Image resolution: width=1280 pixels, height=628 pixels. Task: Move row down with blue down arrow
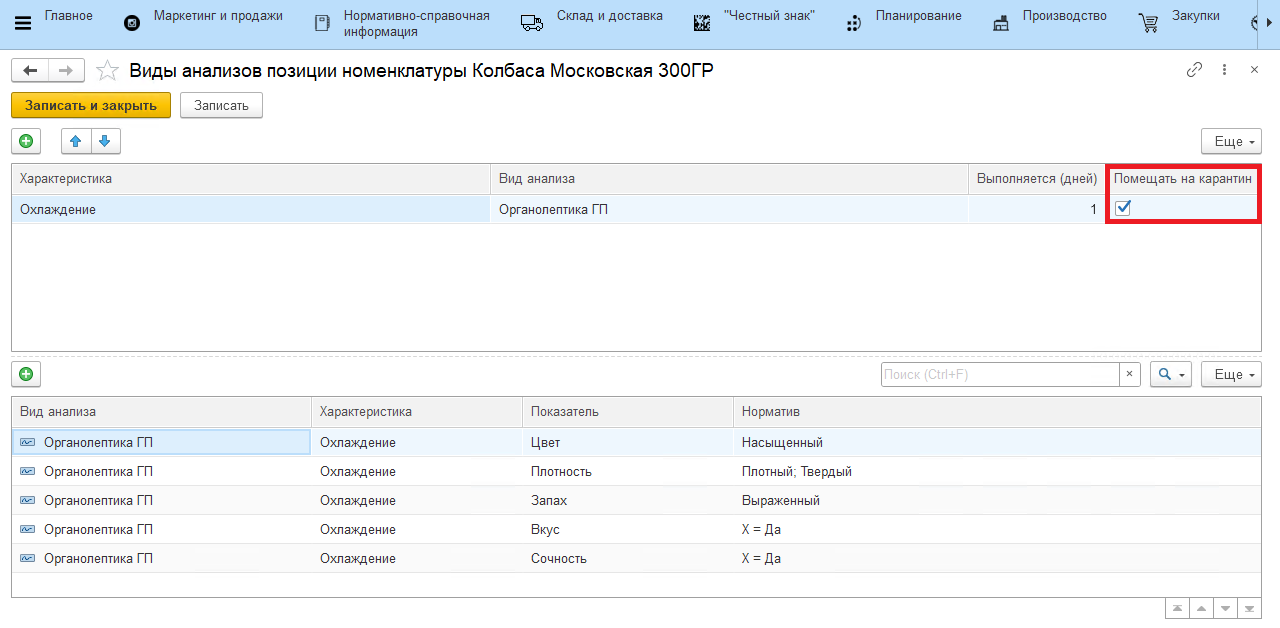point(105,141)
